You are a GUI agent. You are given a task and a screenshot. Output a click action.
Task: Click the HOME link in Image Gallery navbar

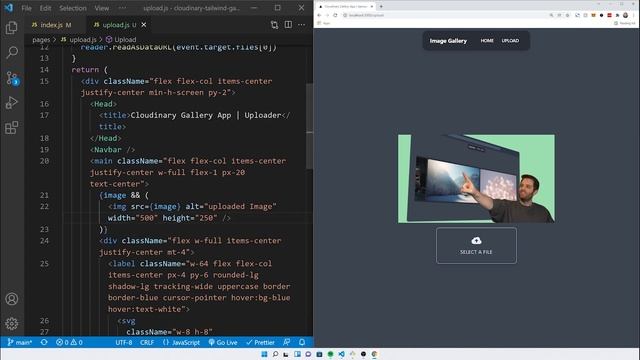tap(487, 41)
